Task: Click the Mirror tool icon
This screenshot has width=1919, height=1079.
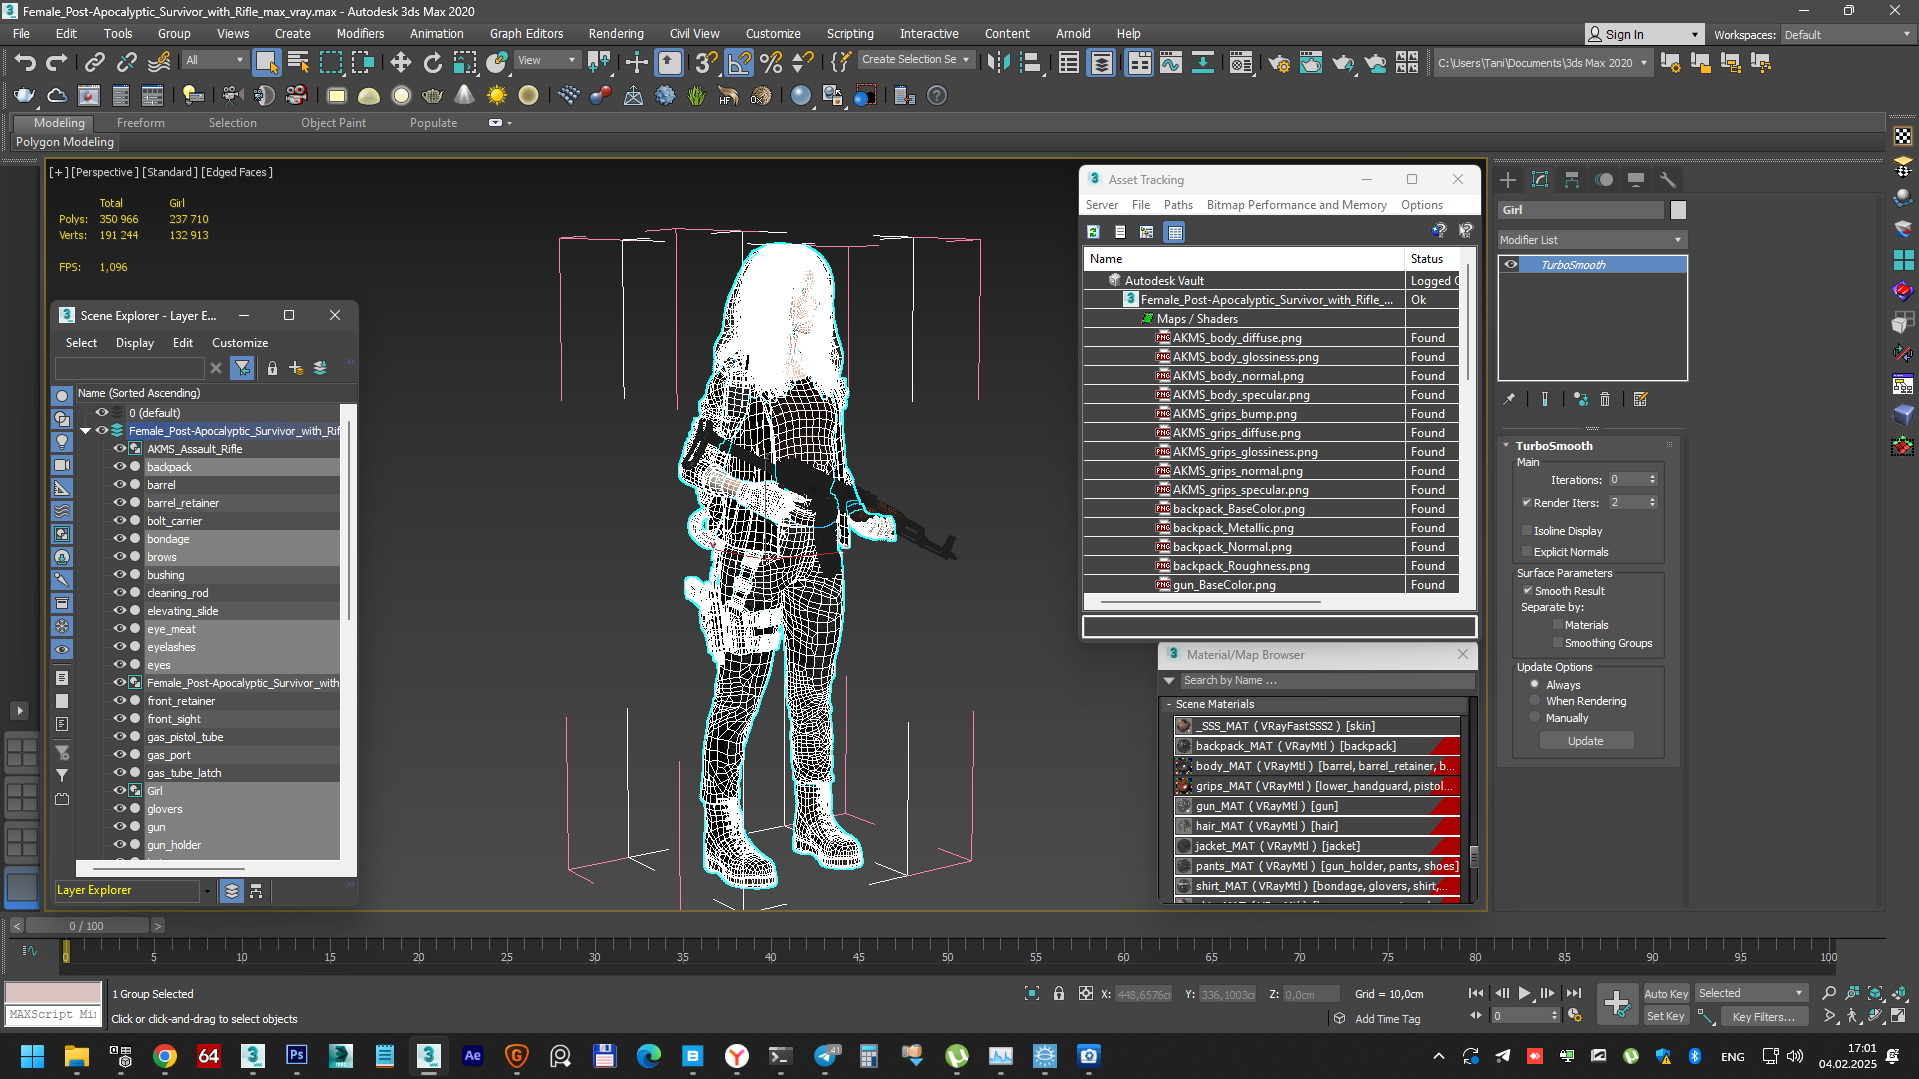Action: tap(998, 63)
